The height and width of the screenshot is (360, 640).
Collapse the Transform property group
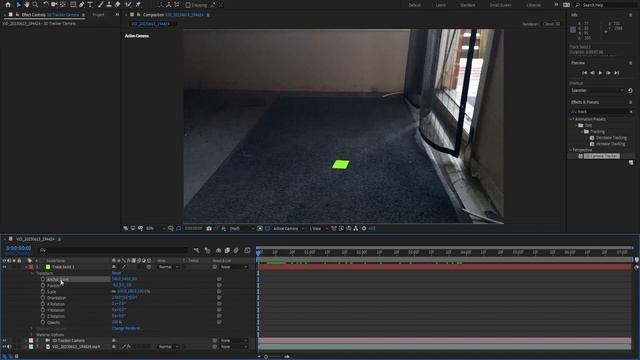(32, 273)
